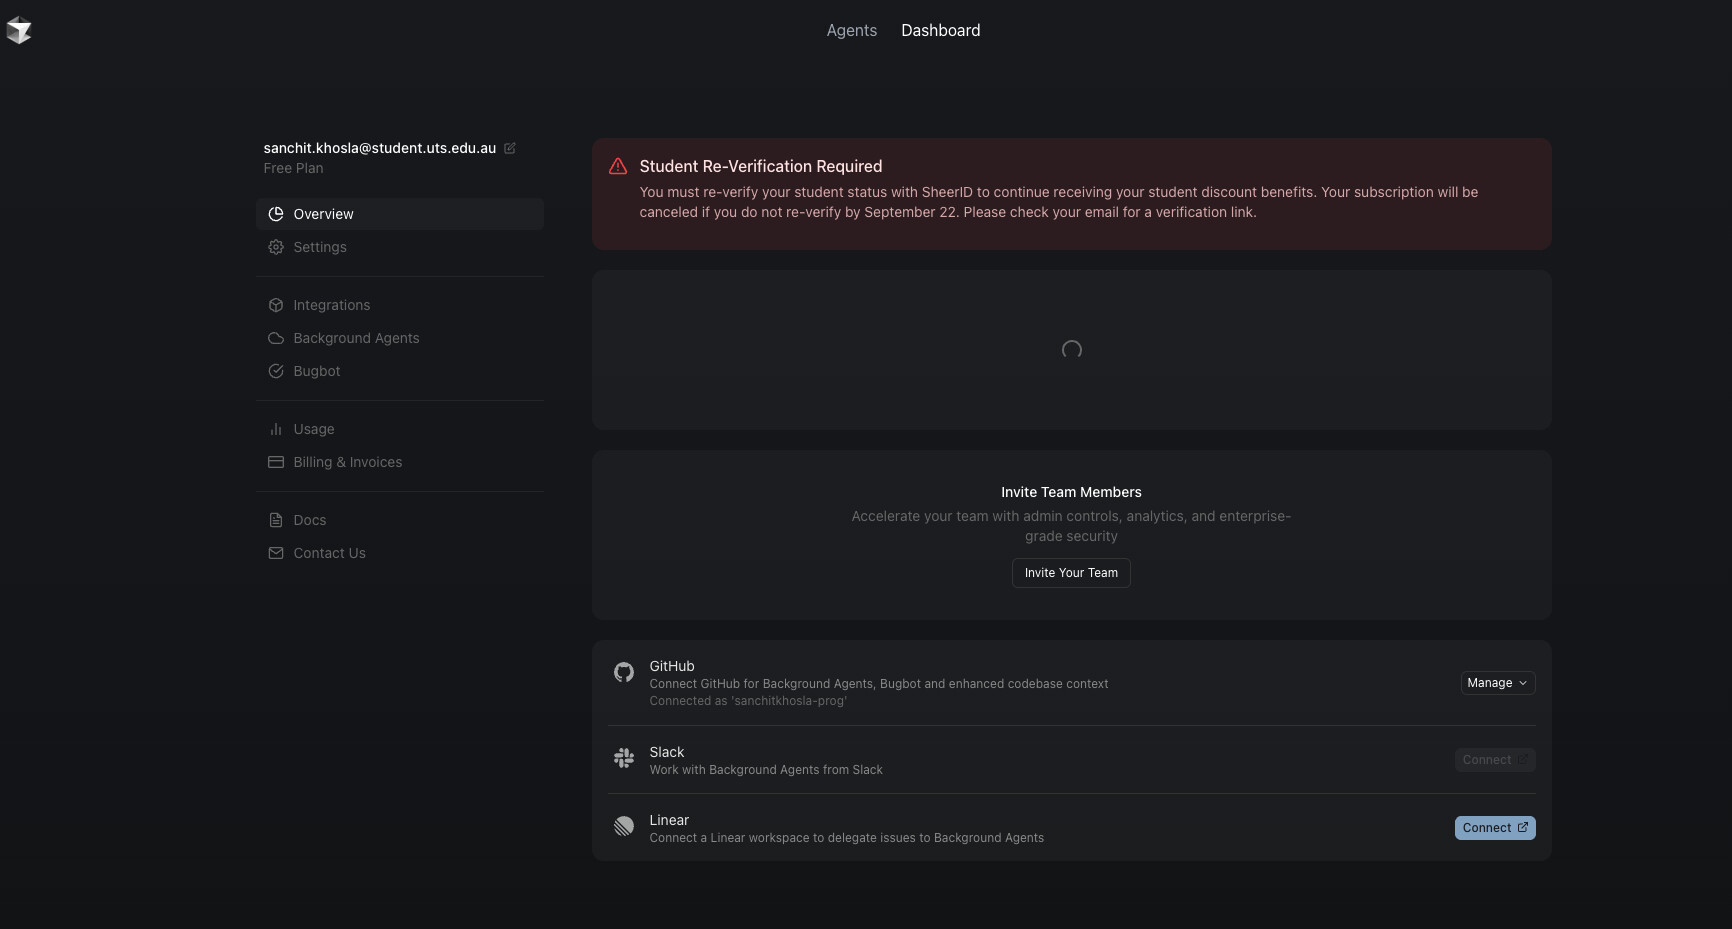The width and height of the screenshot is (1732, 929).
Task: Expand the GitHub Manage dropdown
Action: [1497, 683]
